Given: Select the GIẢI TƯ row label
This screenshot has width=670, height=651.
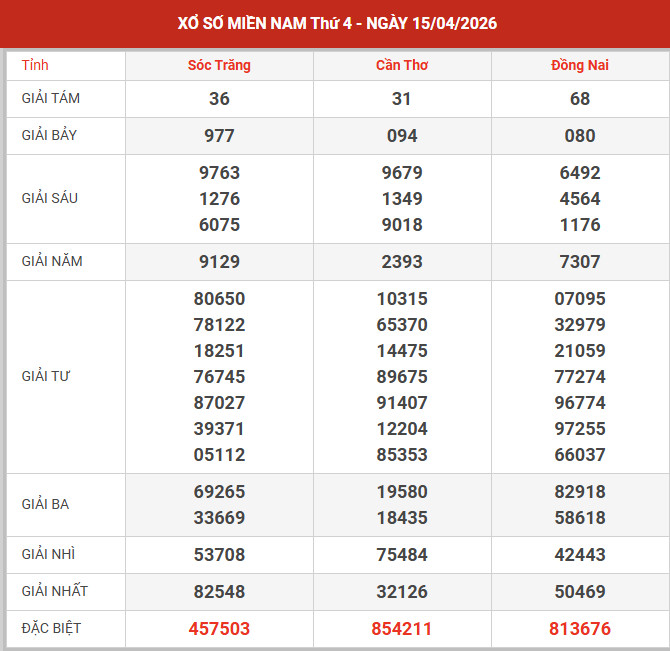Looking at the screenshot, I should (x=46, y=376).
